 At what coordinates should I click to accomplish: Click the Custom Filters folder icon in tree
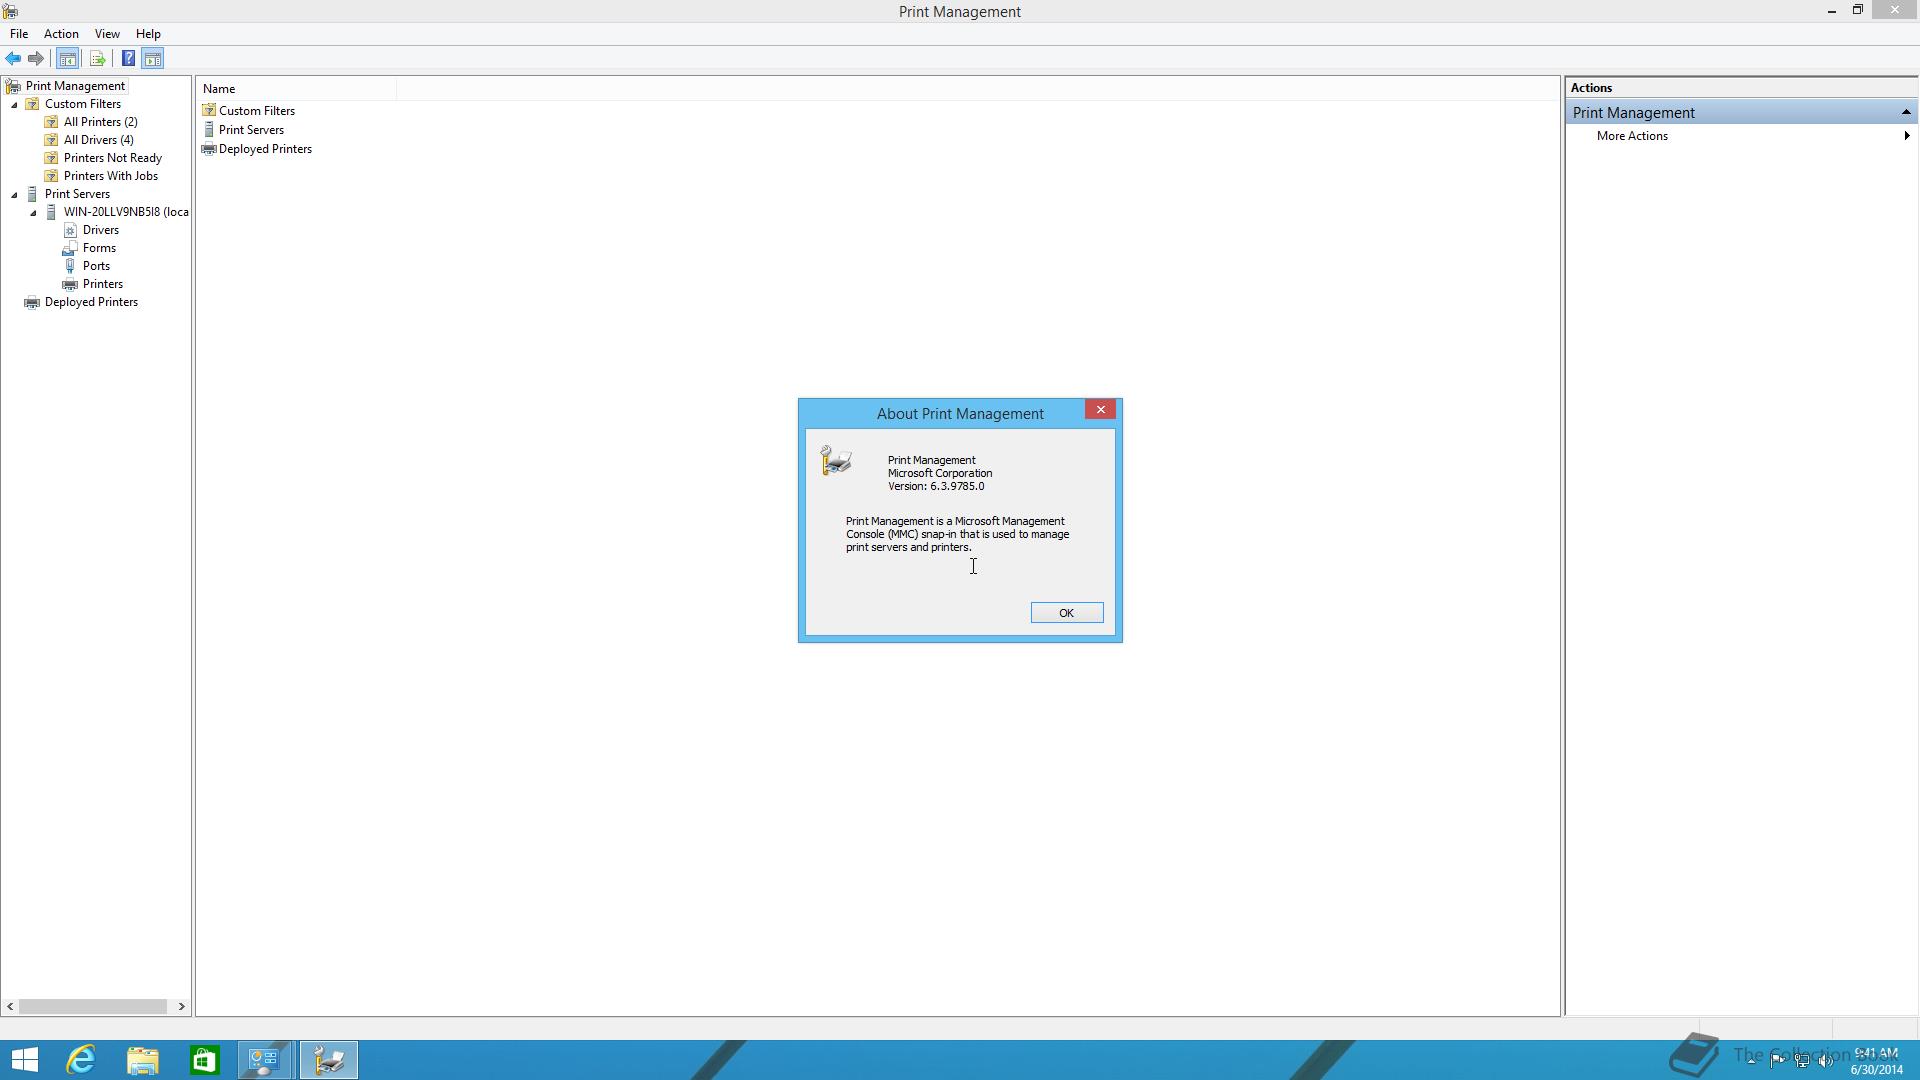click(33, 104)
